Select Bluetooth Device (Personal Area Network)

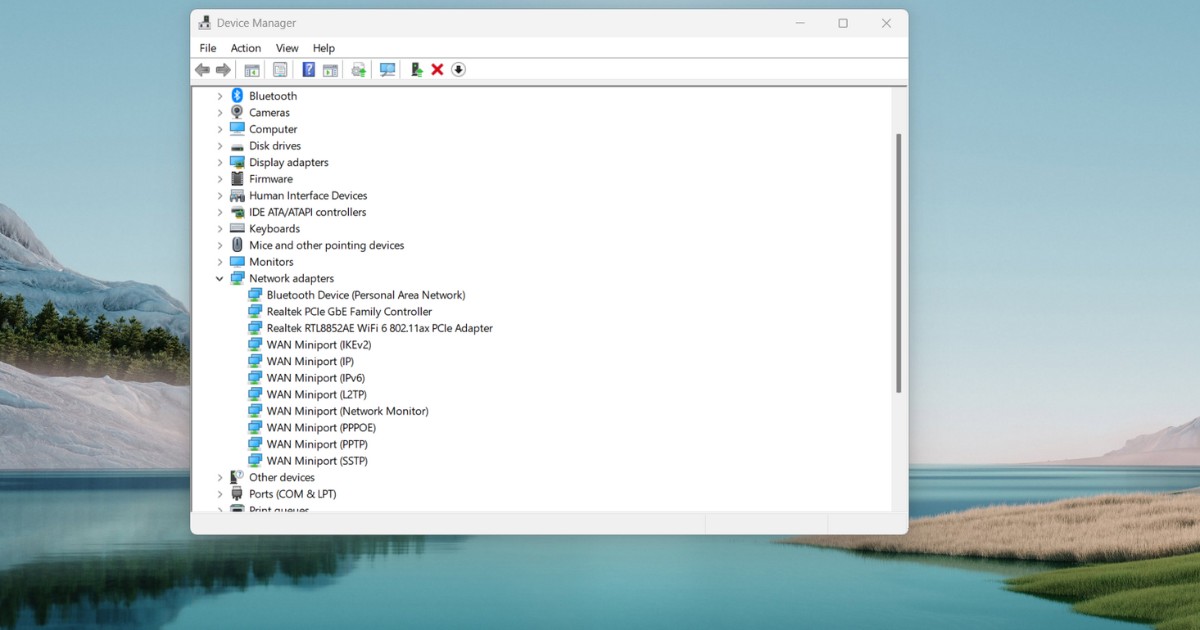(x=365, y=295)
